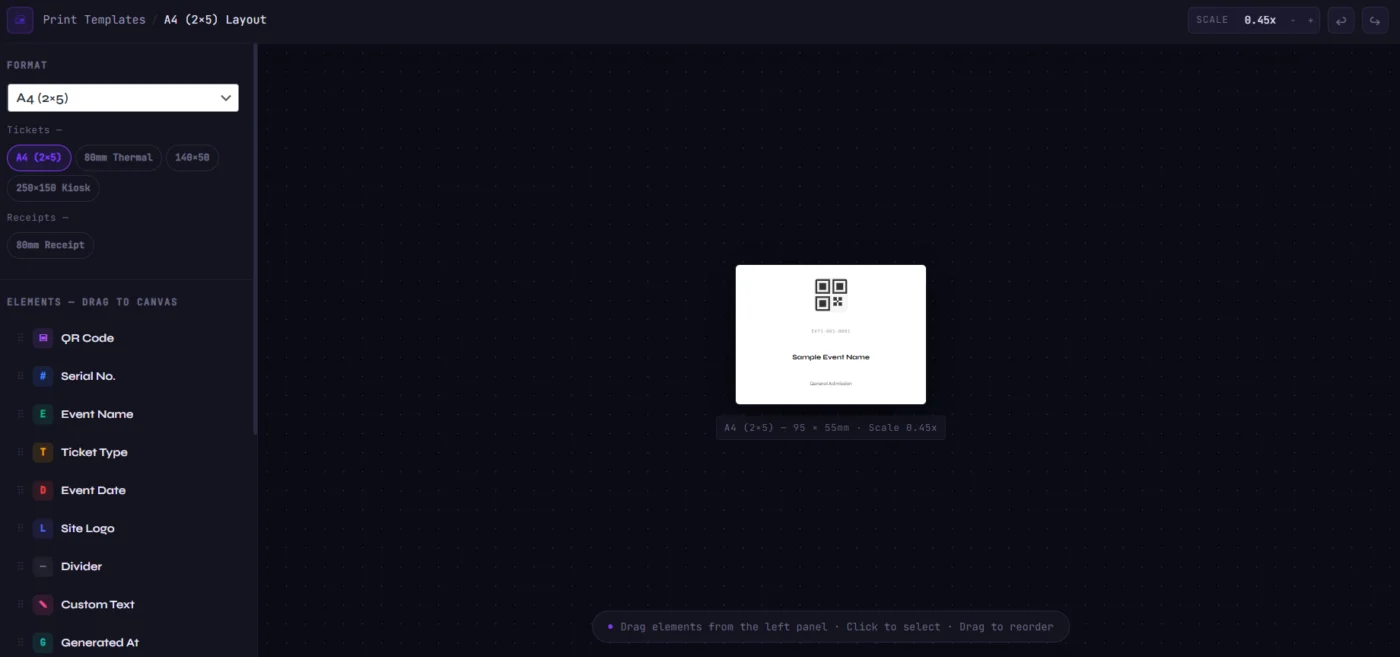Choose the 140×50 ticket format chip
Image resolution: width=1400 pixels, height=657 pixels.
click(x=192, y=158)
